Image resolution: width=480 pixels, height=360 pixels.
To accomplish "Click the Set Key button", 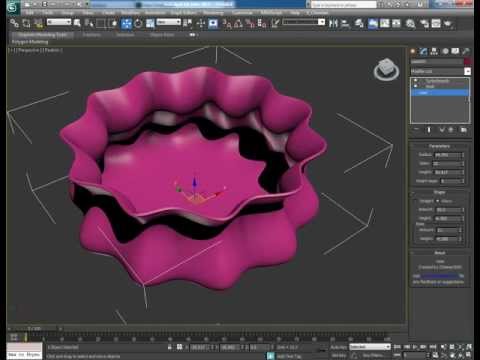I will [338, 355].
